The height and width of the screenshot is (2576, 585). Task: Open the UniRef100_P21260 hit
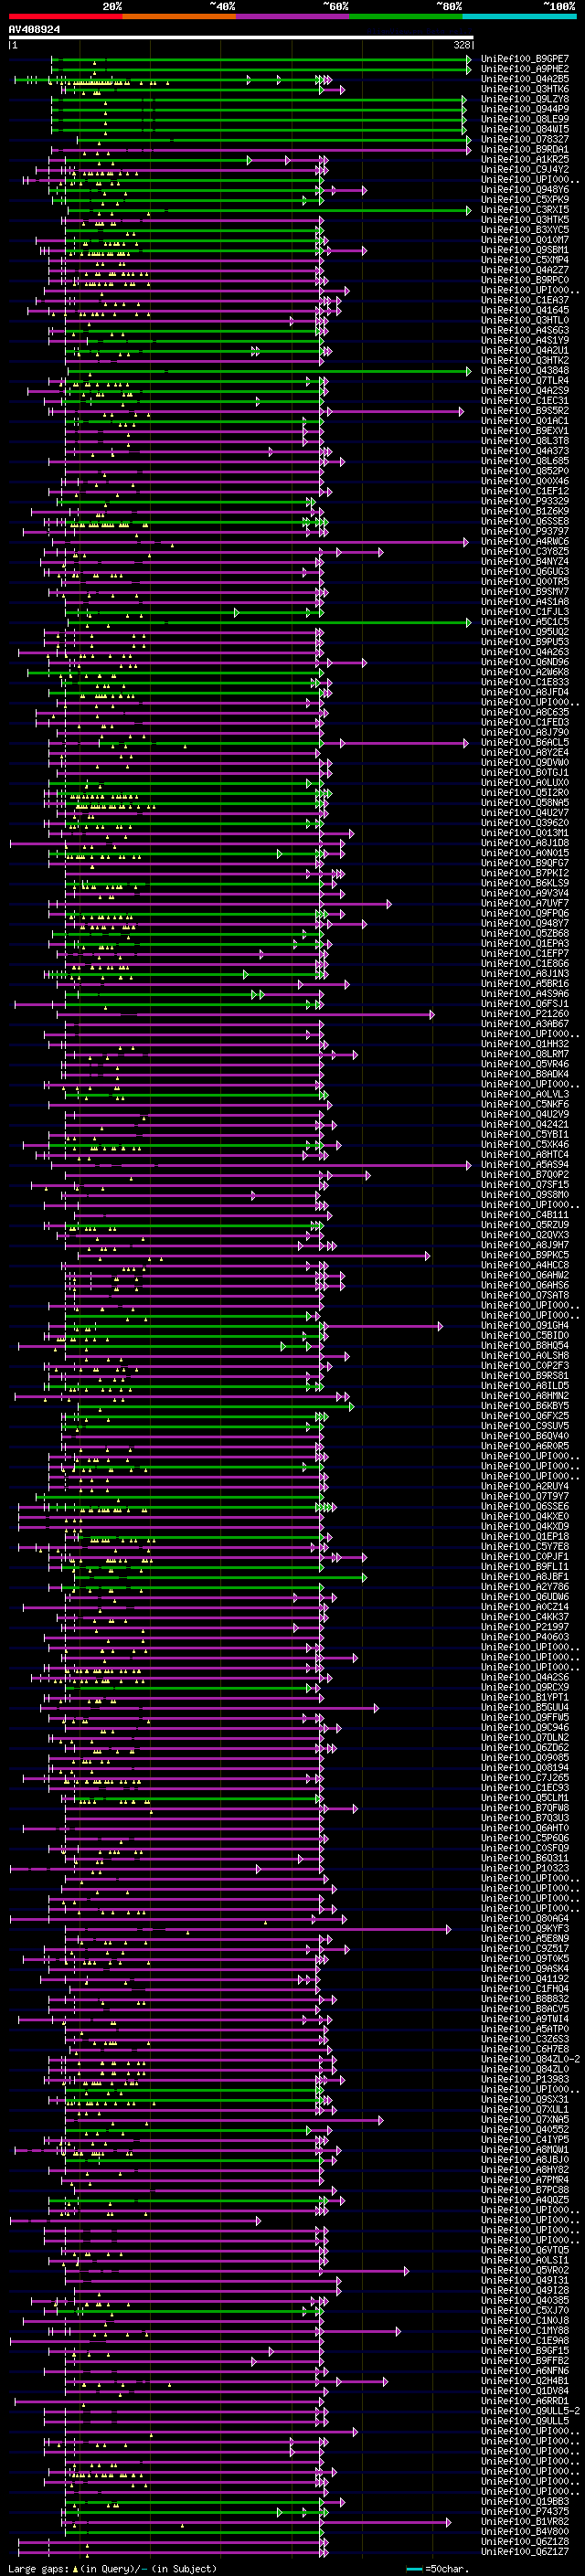525,1014
